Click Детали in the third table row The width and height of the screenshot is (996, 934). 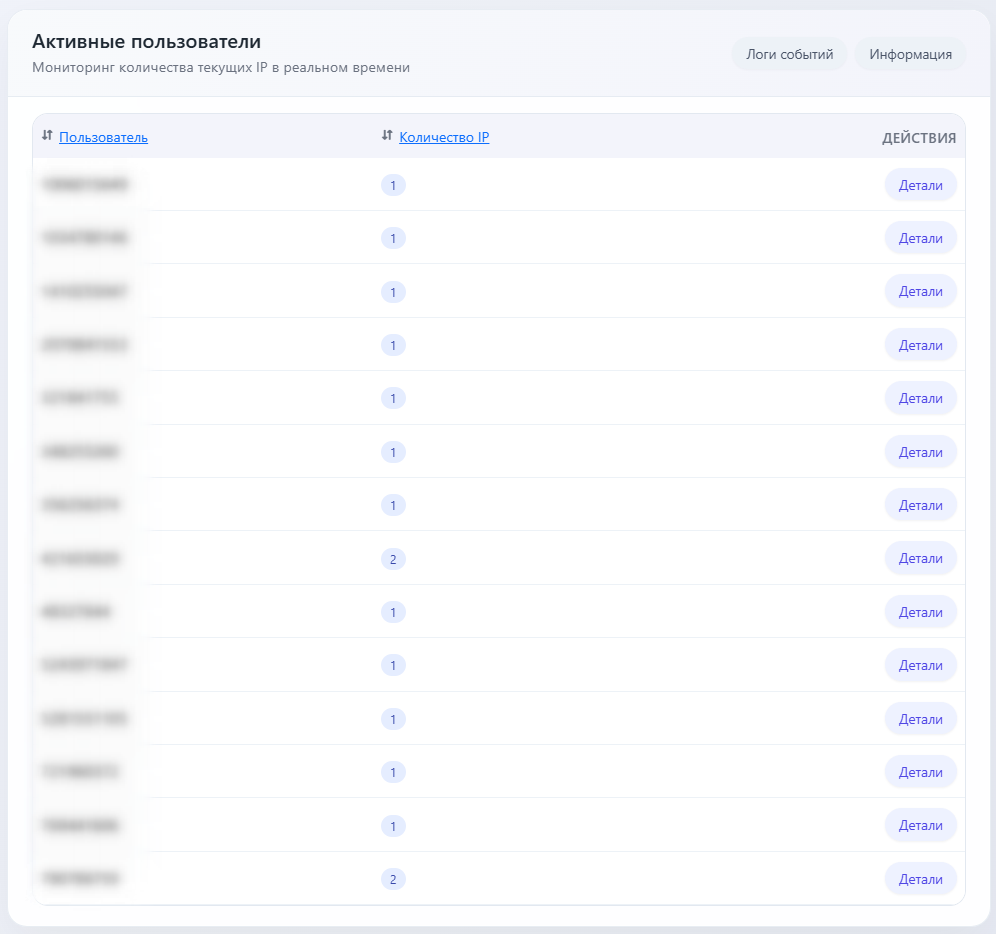920,291
